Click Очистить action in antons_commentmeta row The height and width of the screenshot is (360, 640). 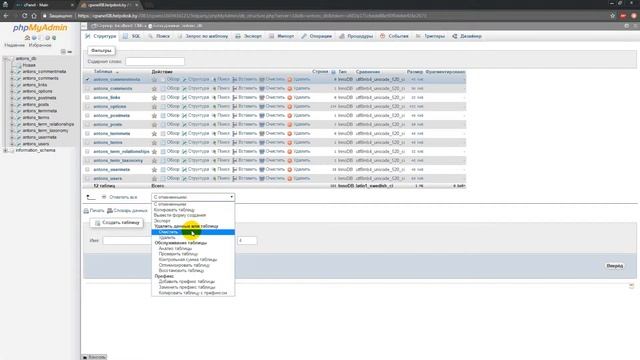272,79
